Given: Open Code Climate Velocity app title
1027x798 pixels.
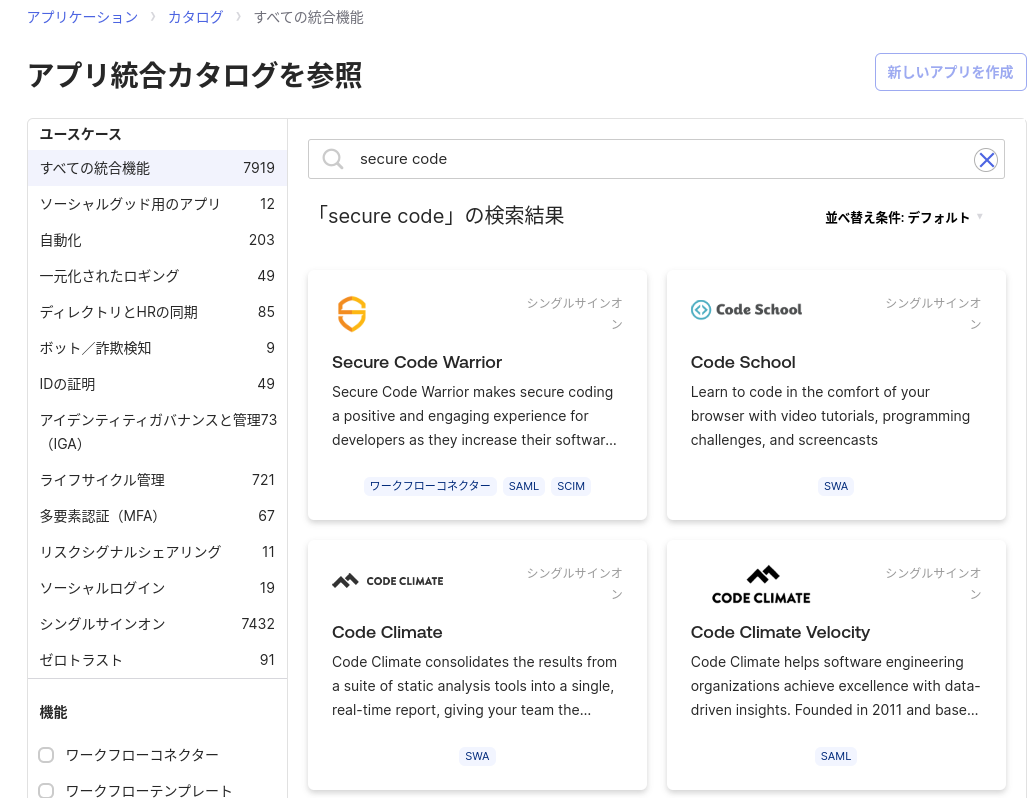Looking at the screenshot, I should pyautogui.click(x=780, y=632).
